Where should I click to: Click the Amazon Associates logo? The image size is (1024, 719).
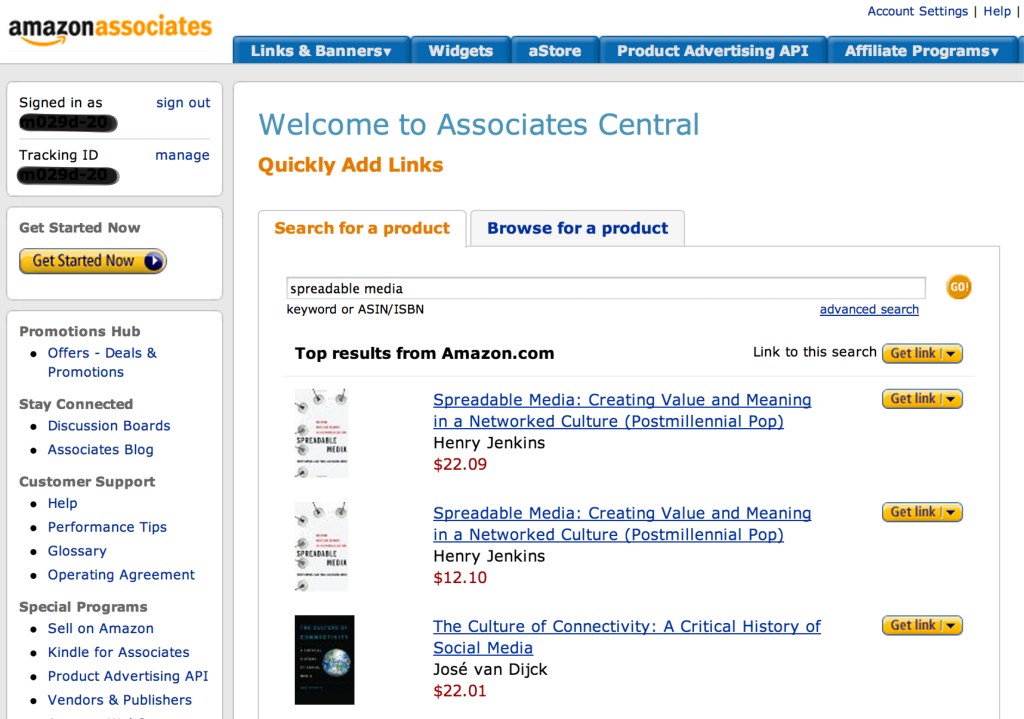tap(110, 28)
